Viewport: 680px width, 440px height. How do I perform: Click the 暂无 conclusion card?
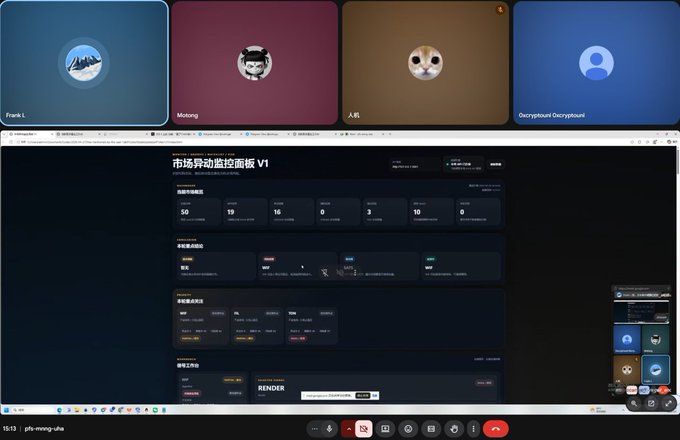[216, 266]
